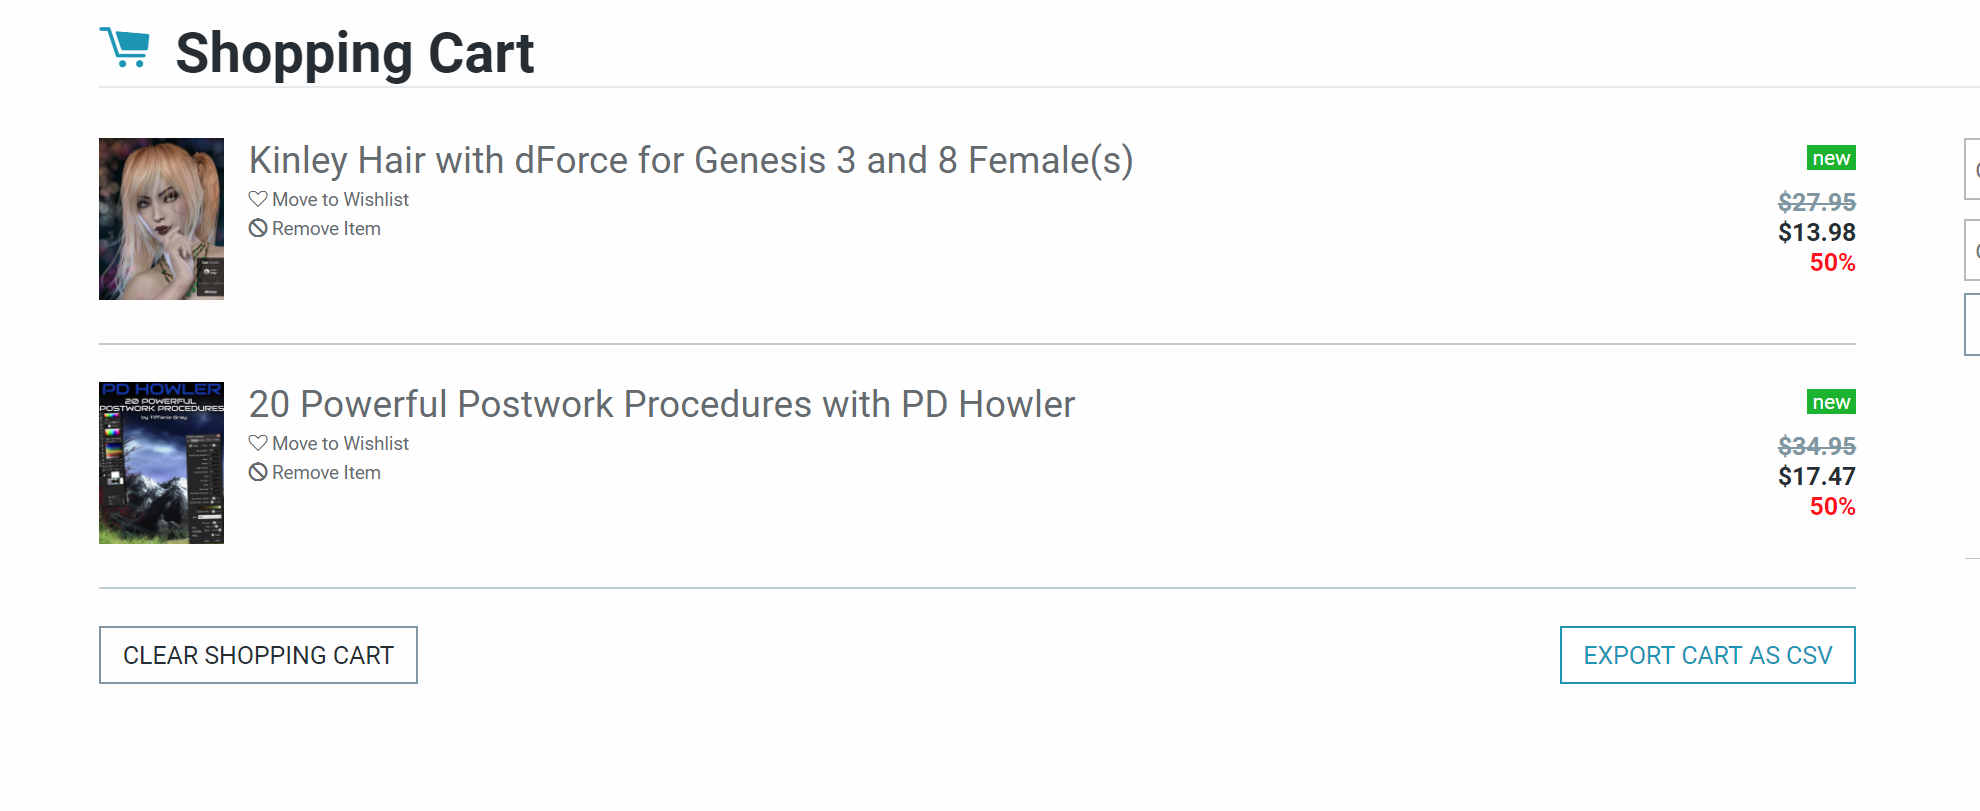Click the shopping cart icon beside the heading

(x=125, y=48)
